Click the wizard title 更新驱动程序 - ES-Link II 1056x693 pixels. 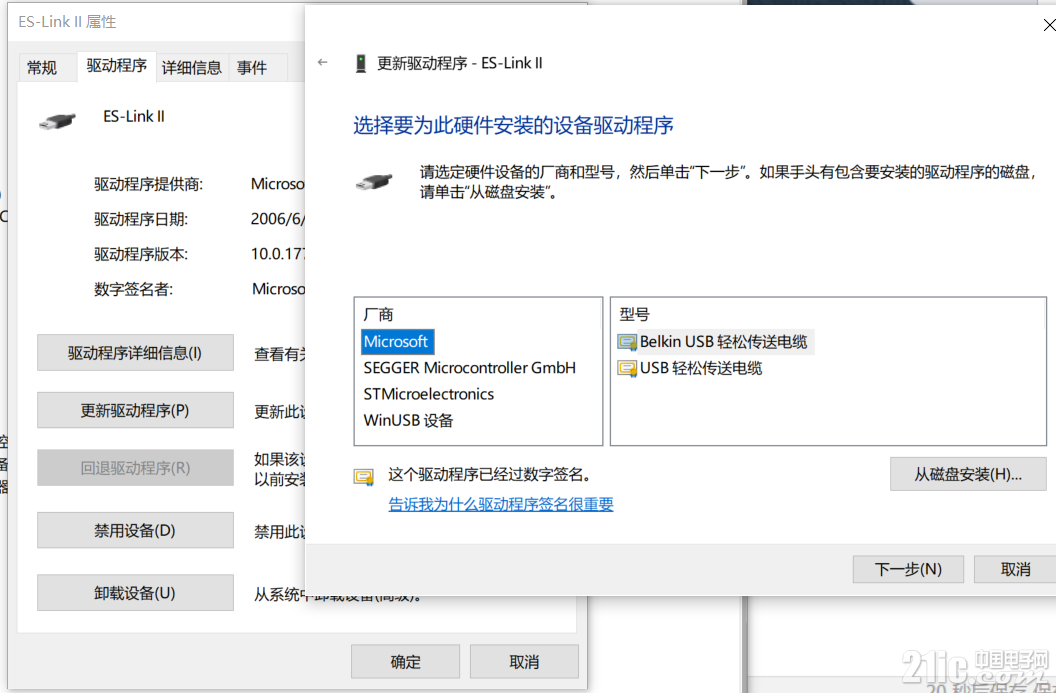(459, 63)
